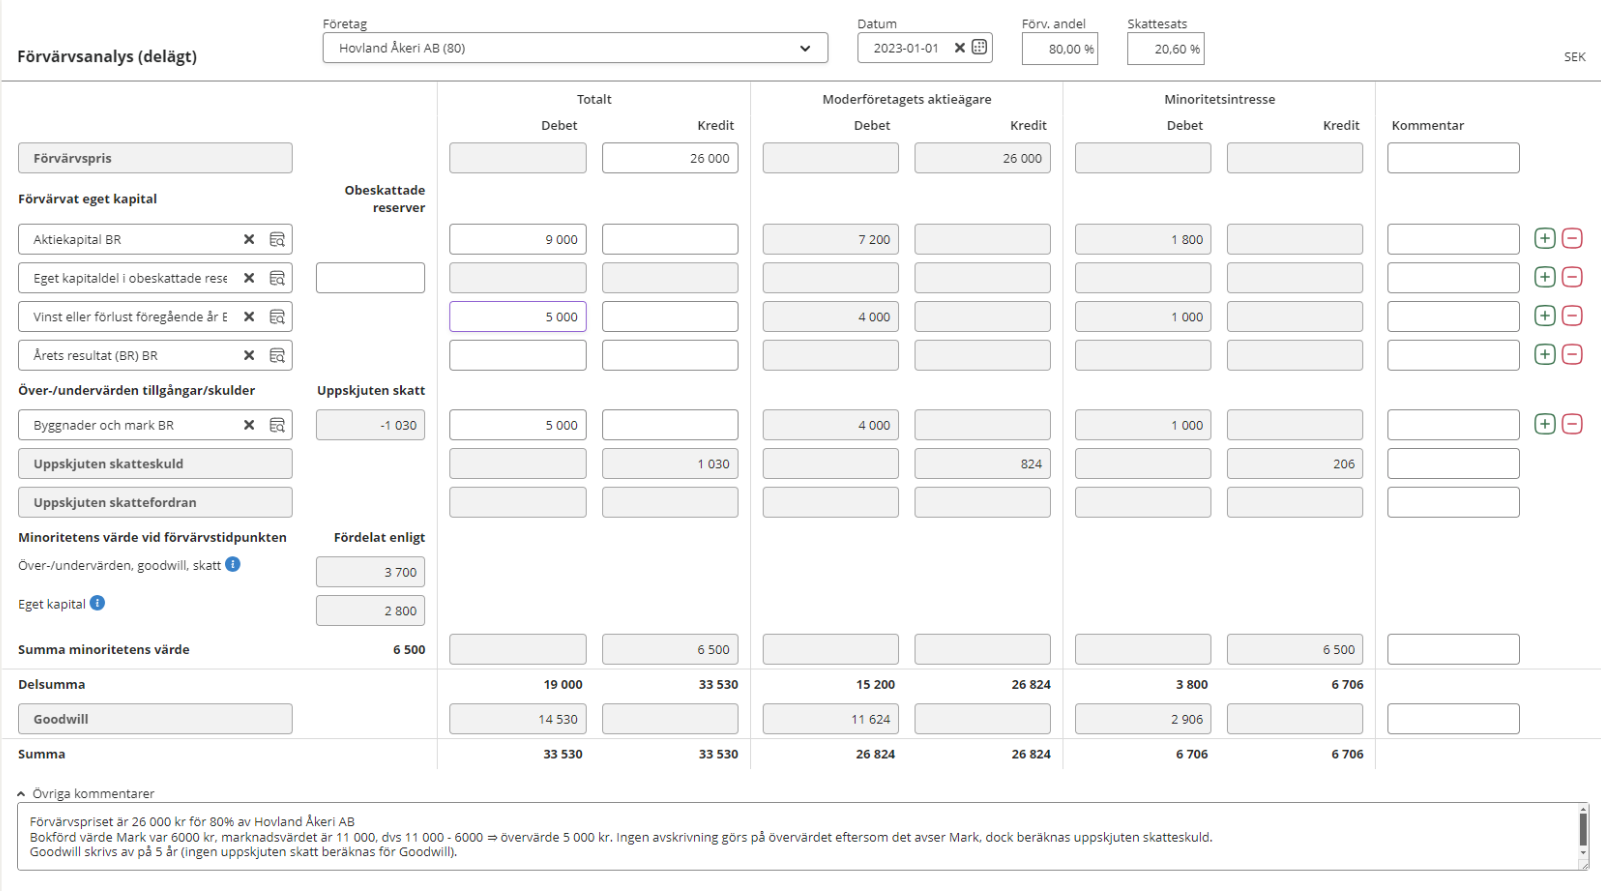Show info for Över-/undervärden, goodwill, skatt

[233, 564]
